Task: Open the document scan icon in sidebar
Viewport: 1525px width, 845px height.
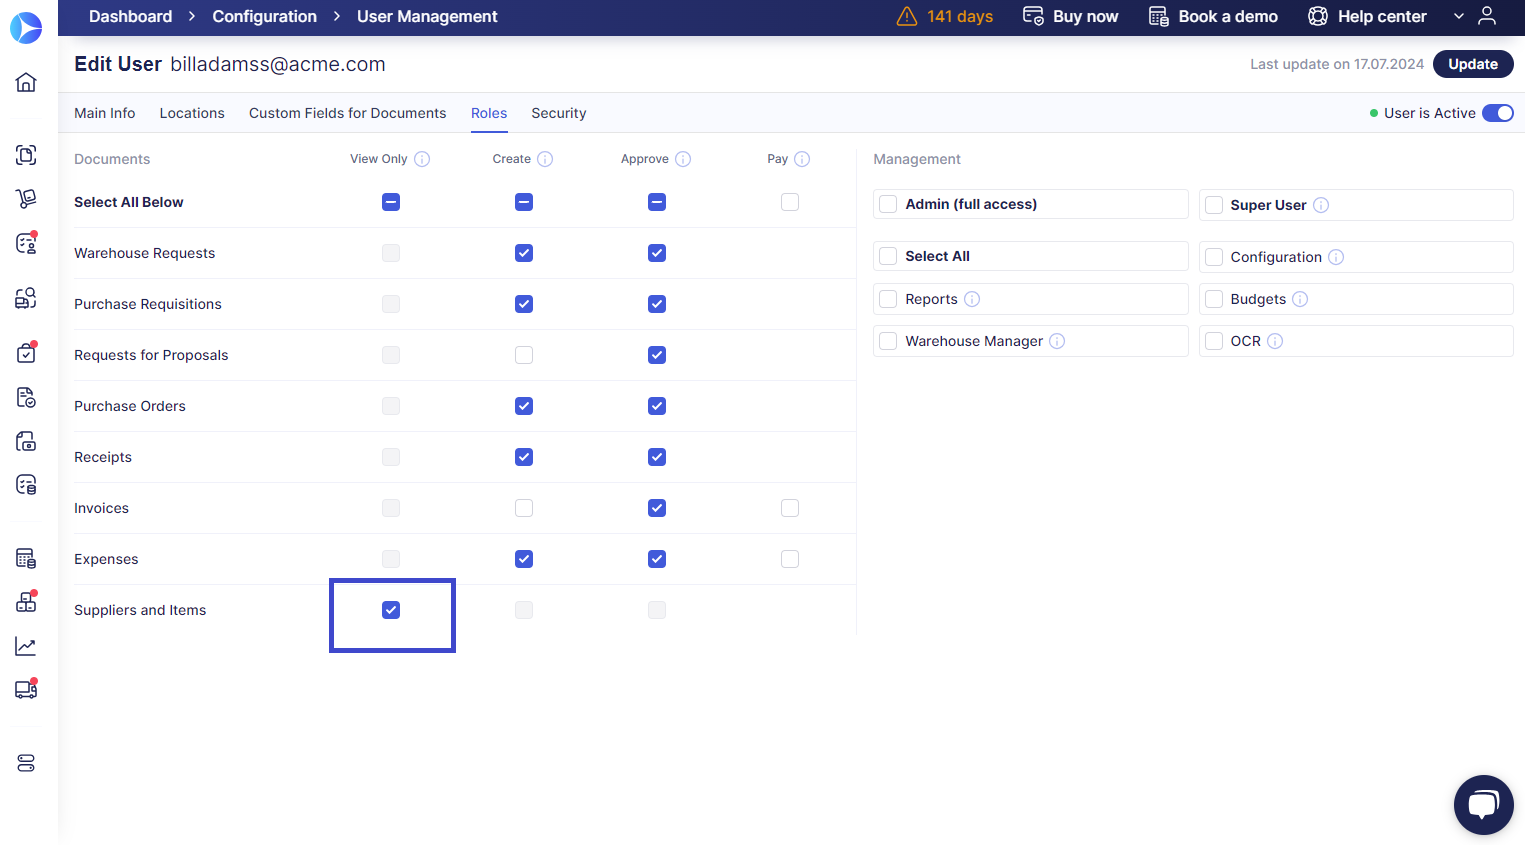Action: click(26, 155)
